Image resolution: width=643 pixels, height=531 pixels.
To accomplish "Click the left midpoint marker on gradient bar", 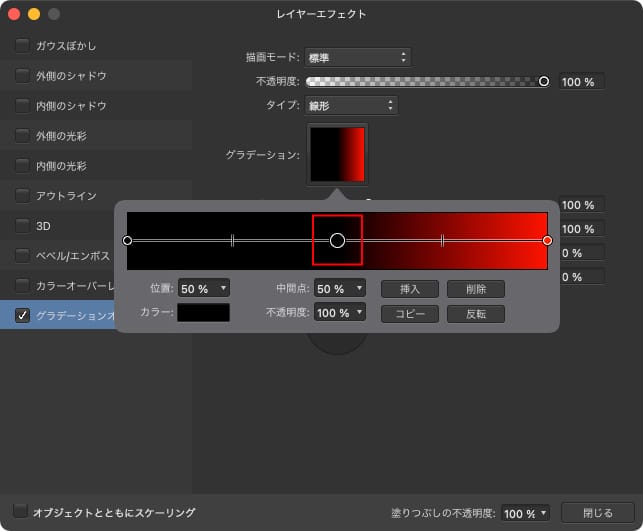I will 232,241.
